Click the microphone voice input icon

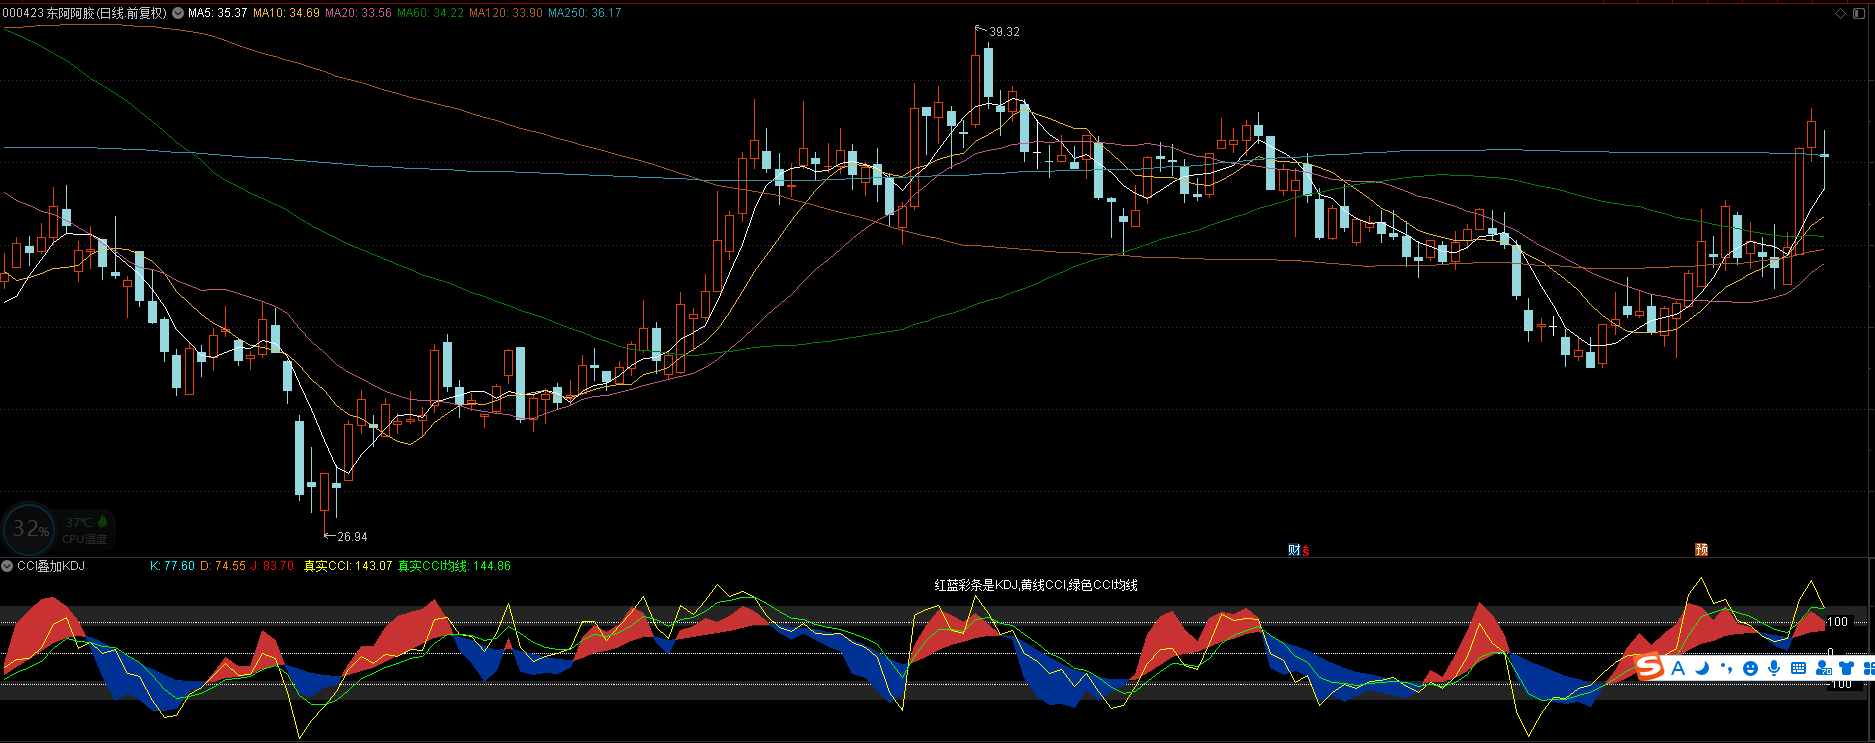pyautogui.click(x=1774, y=668)
